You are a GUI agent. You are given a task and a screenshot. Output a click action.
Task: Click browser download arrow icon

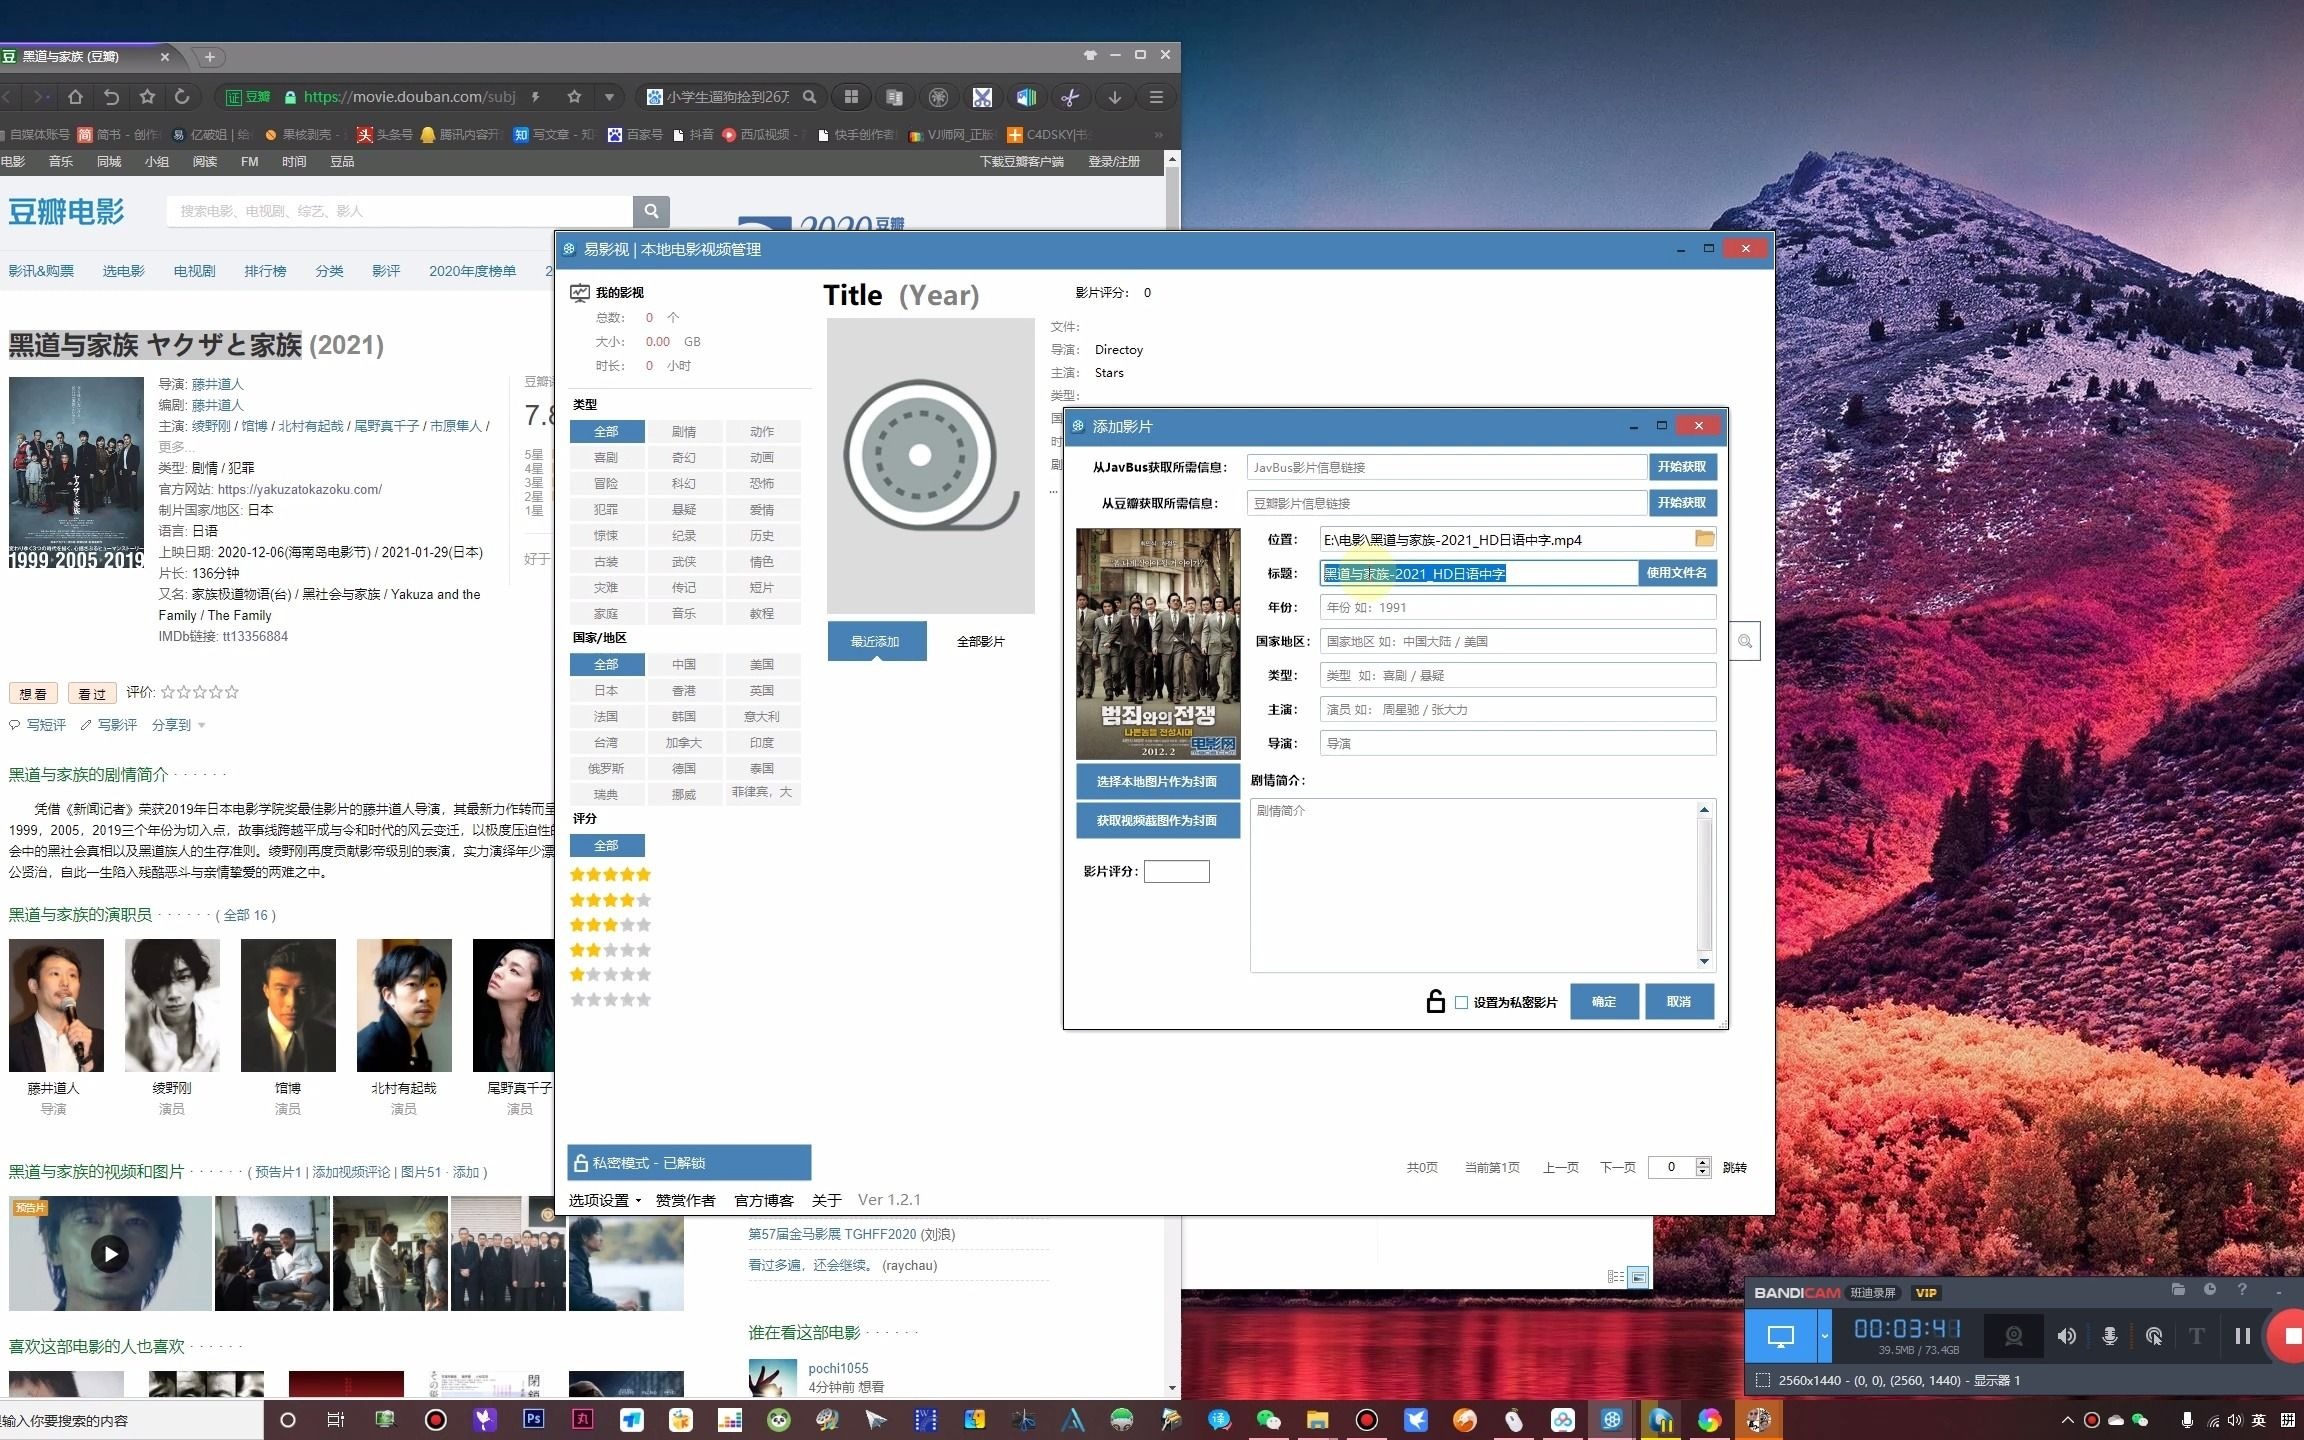click(x=1114, y=97)
